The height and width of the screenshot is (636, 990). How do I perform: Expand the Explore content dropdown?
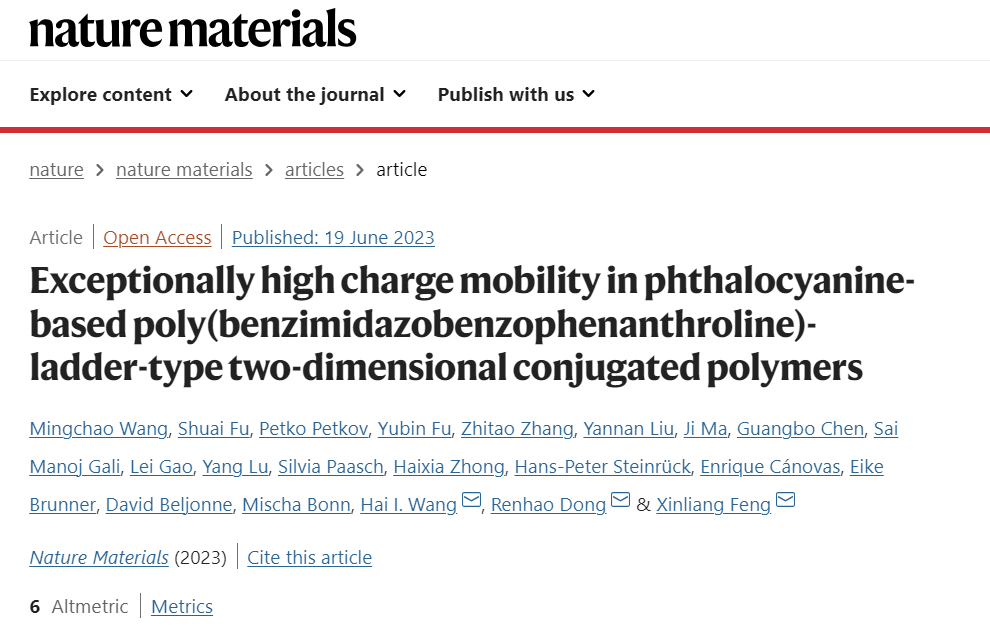click(x=111, y=95)
